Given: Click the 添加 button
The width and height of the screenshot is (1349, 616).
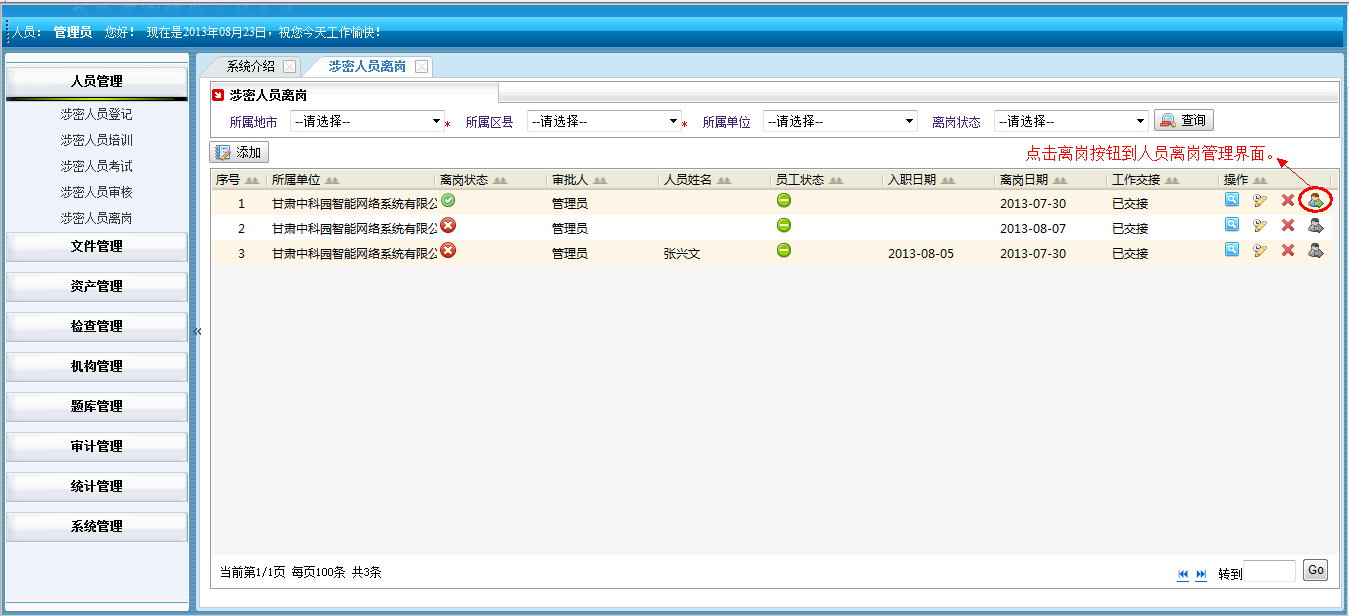Looking at the screenshot, I should (239, 153).
